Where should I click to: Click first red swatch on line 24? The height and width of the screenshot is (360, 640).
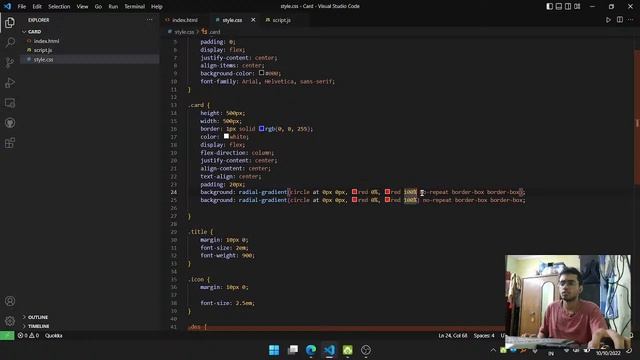coord(354,192)
